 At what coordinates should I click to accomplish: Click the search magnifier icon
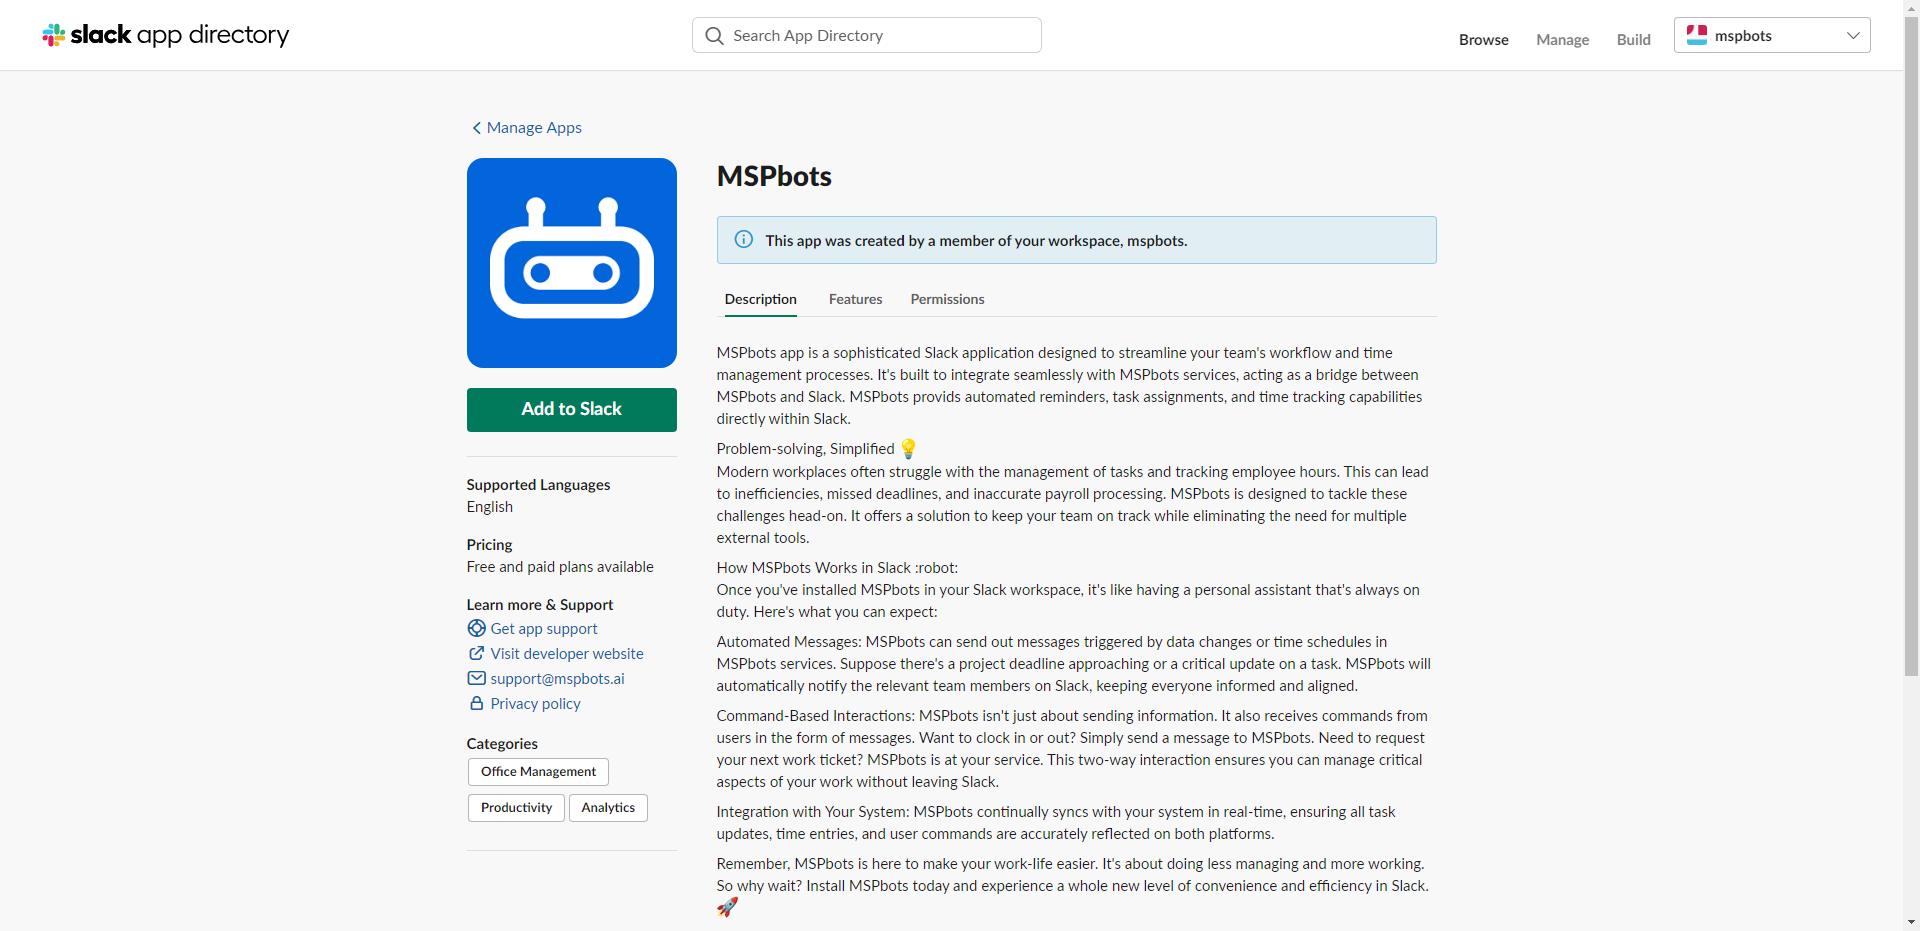[x=714, y=36]
